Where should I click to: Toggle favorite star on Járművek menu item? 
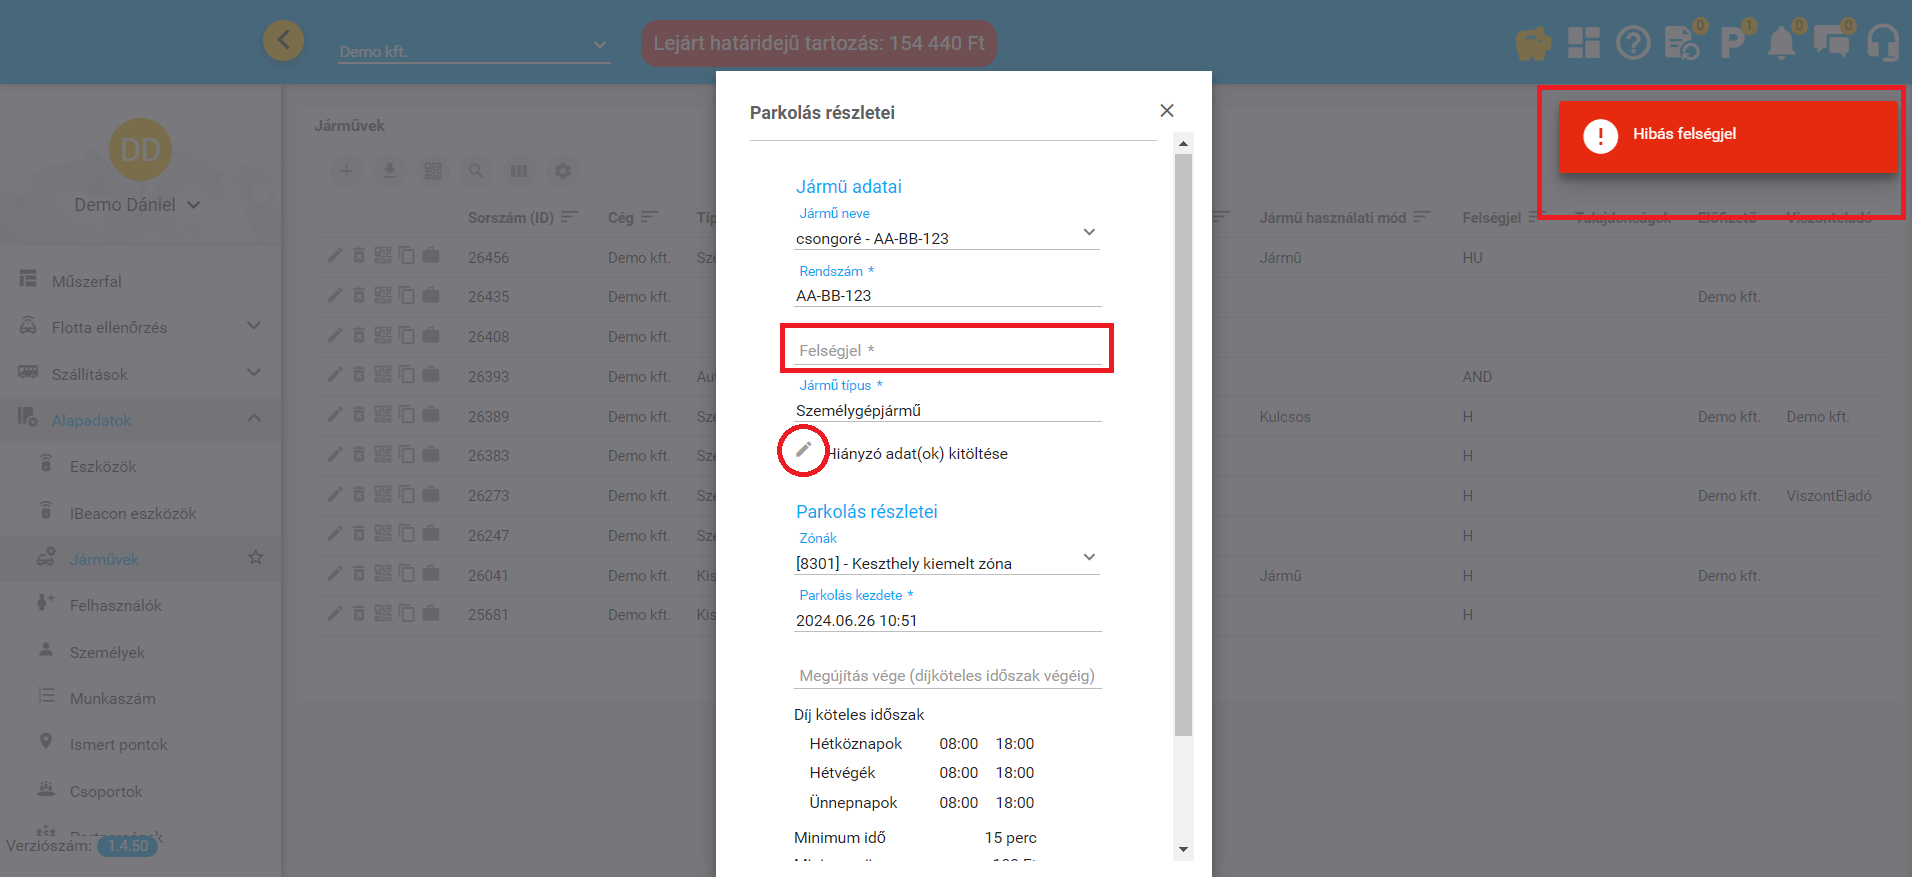click(x=256, y=558)
